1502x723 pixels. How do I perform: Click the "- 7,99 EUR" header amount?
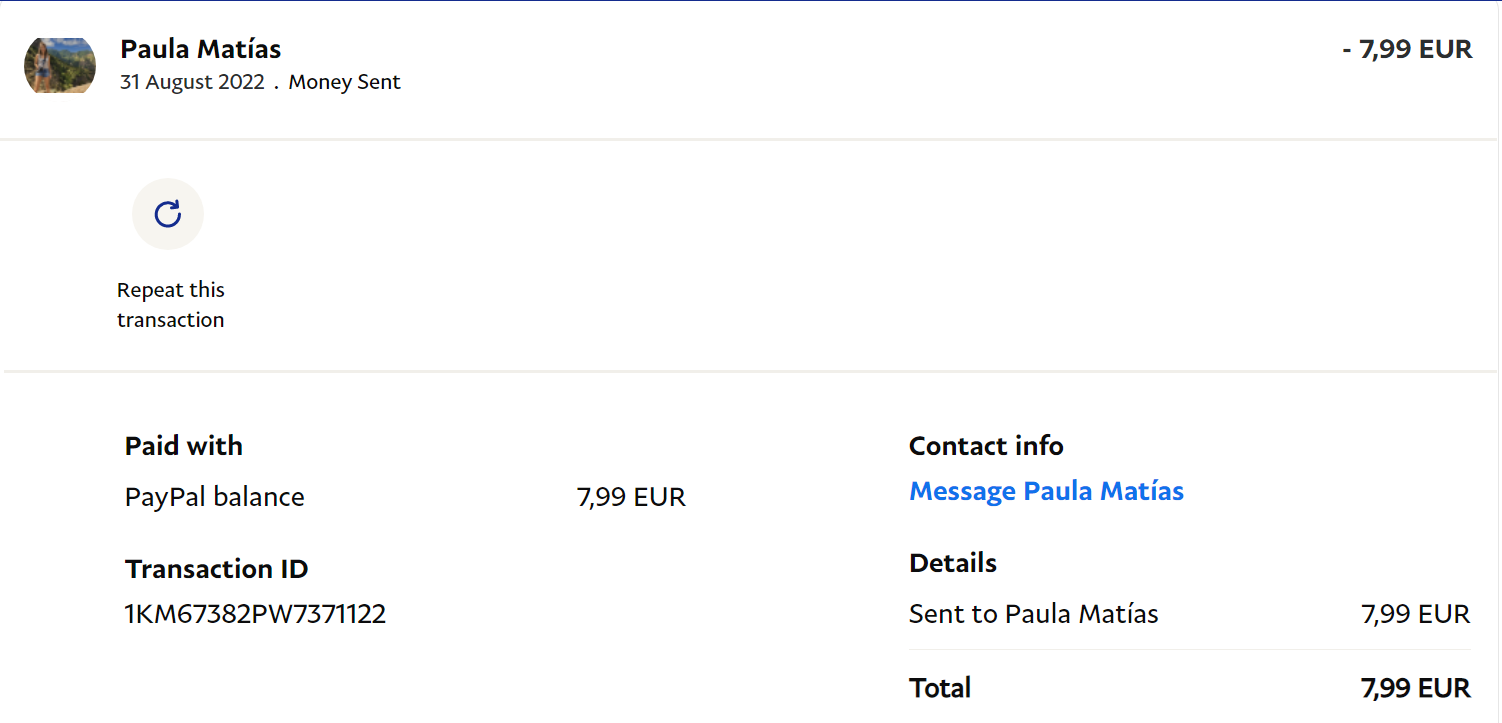coord(1407,49)
